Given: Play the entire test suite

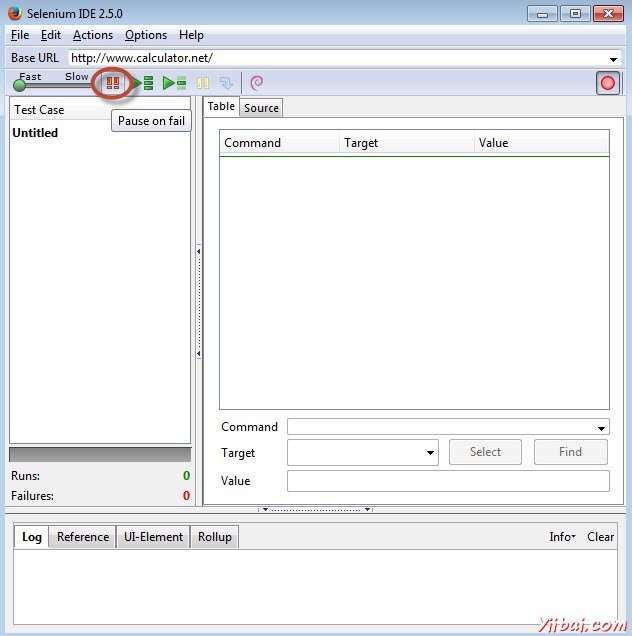Looking at the screenshot, I should pyautogui.click(x=143, y=83).
